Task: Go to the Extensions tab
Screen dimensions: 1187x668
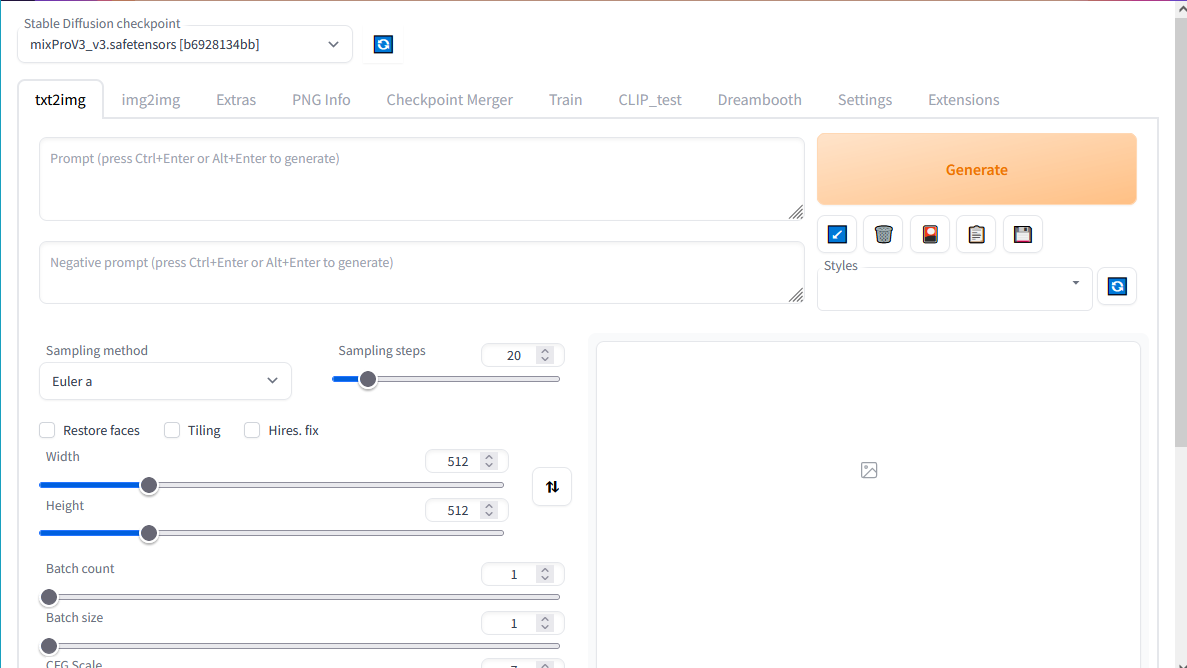Action: (x=963, y=100)
